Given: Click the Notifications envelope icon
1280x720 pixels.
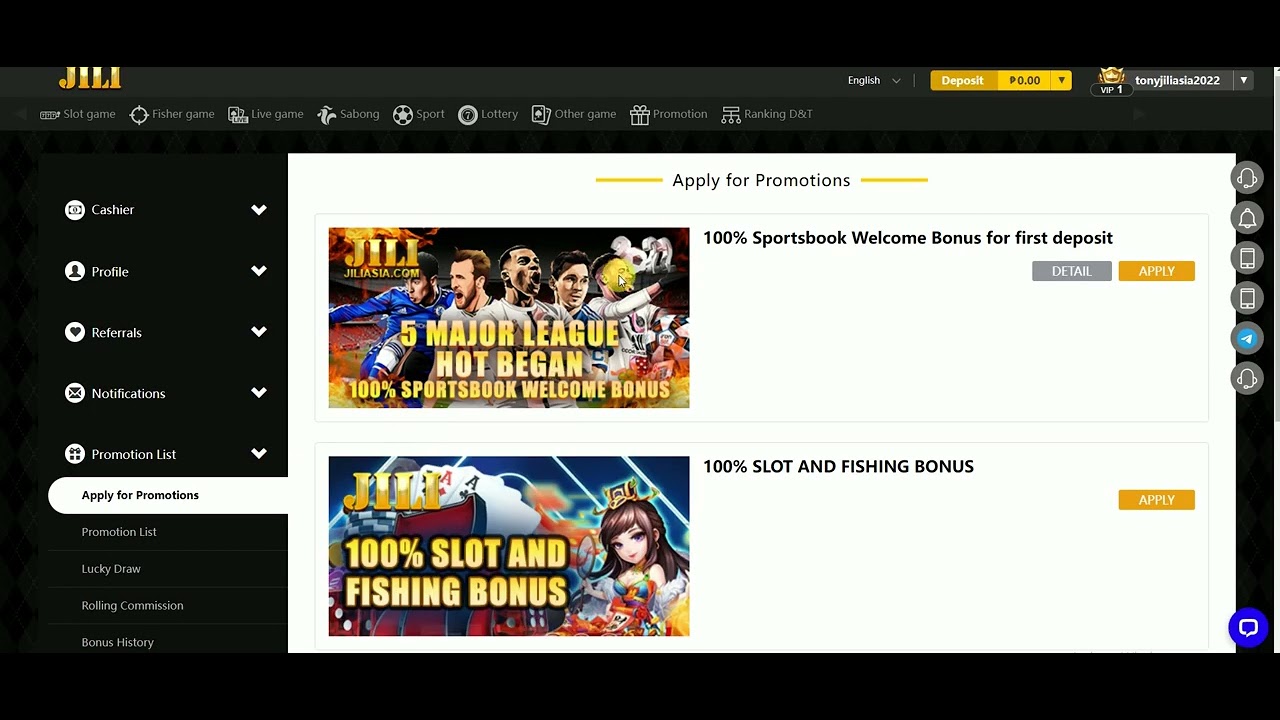Looking at the screenshot, I should [75, 393].
